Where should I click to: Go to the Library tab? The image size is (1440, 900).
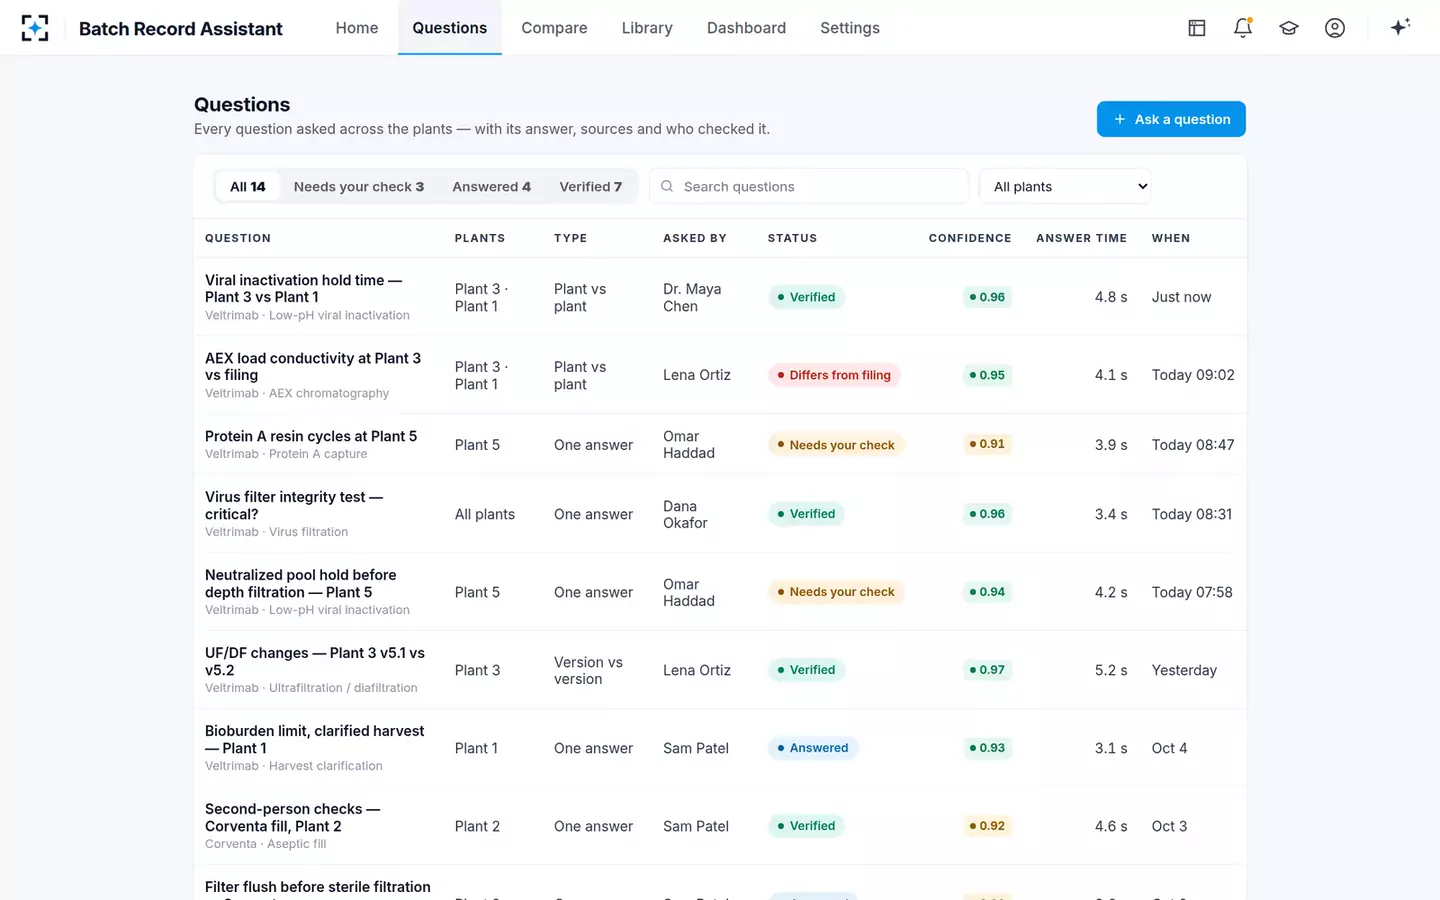point(647,28)
